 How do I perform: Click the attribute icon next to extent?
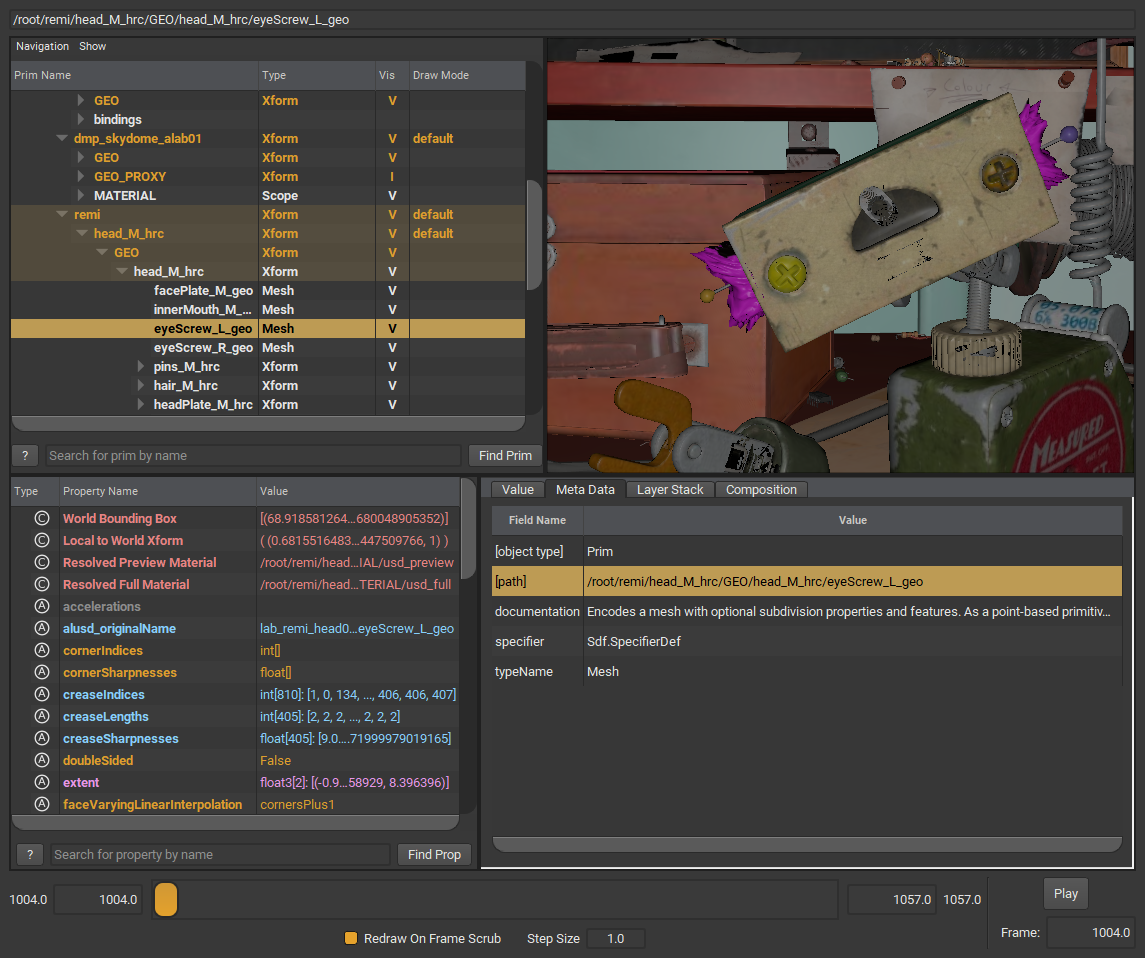pyautogui.click(x=42, y=782)
